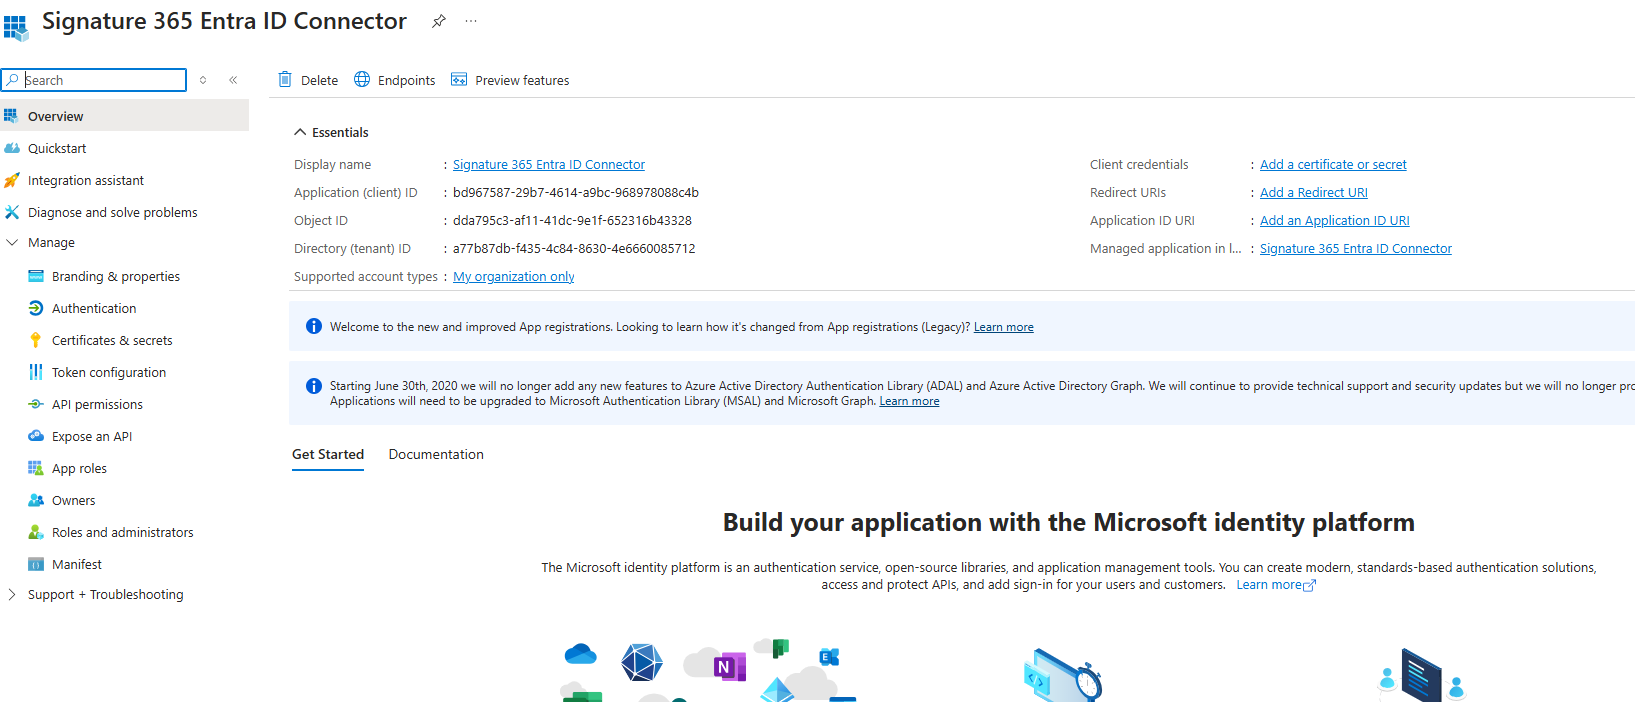Click the Manifest icon
This screenshot has height=702, width=1635.
pyautogui.click(x=36, y=564)
